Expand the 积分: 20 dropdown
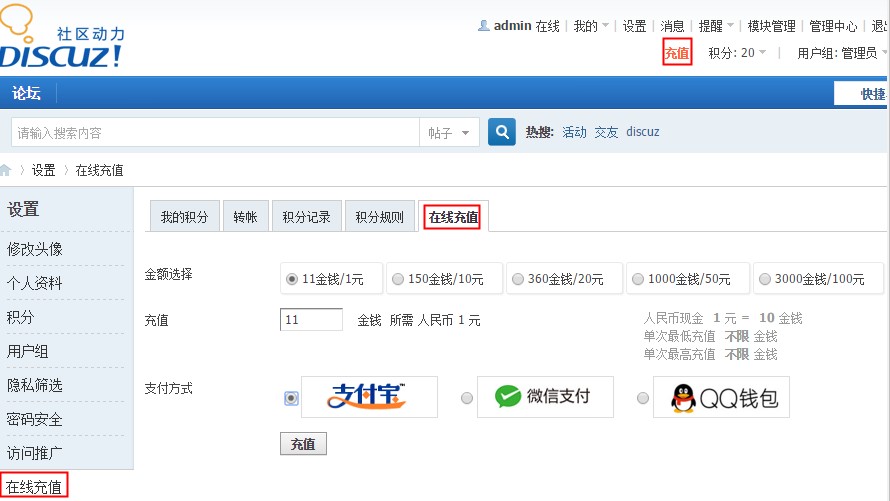The image size is (890, 501). click(737, 53)
